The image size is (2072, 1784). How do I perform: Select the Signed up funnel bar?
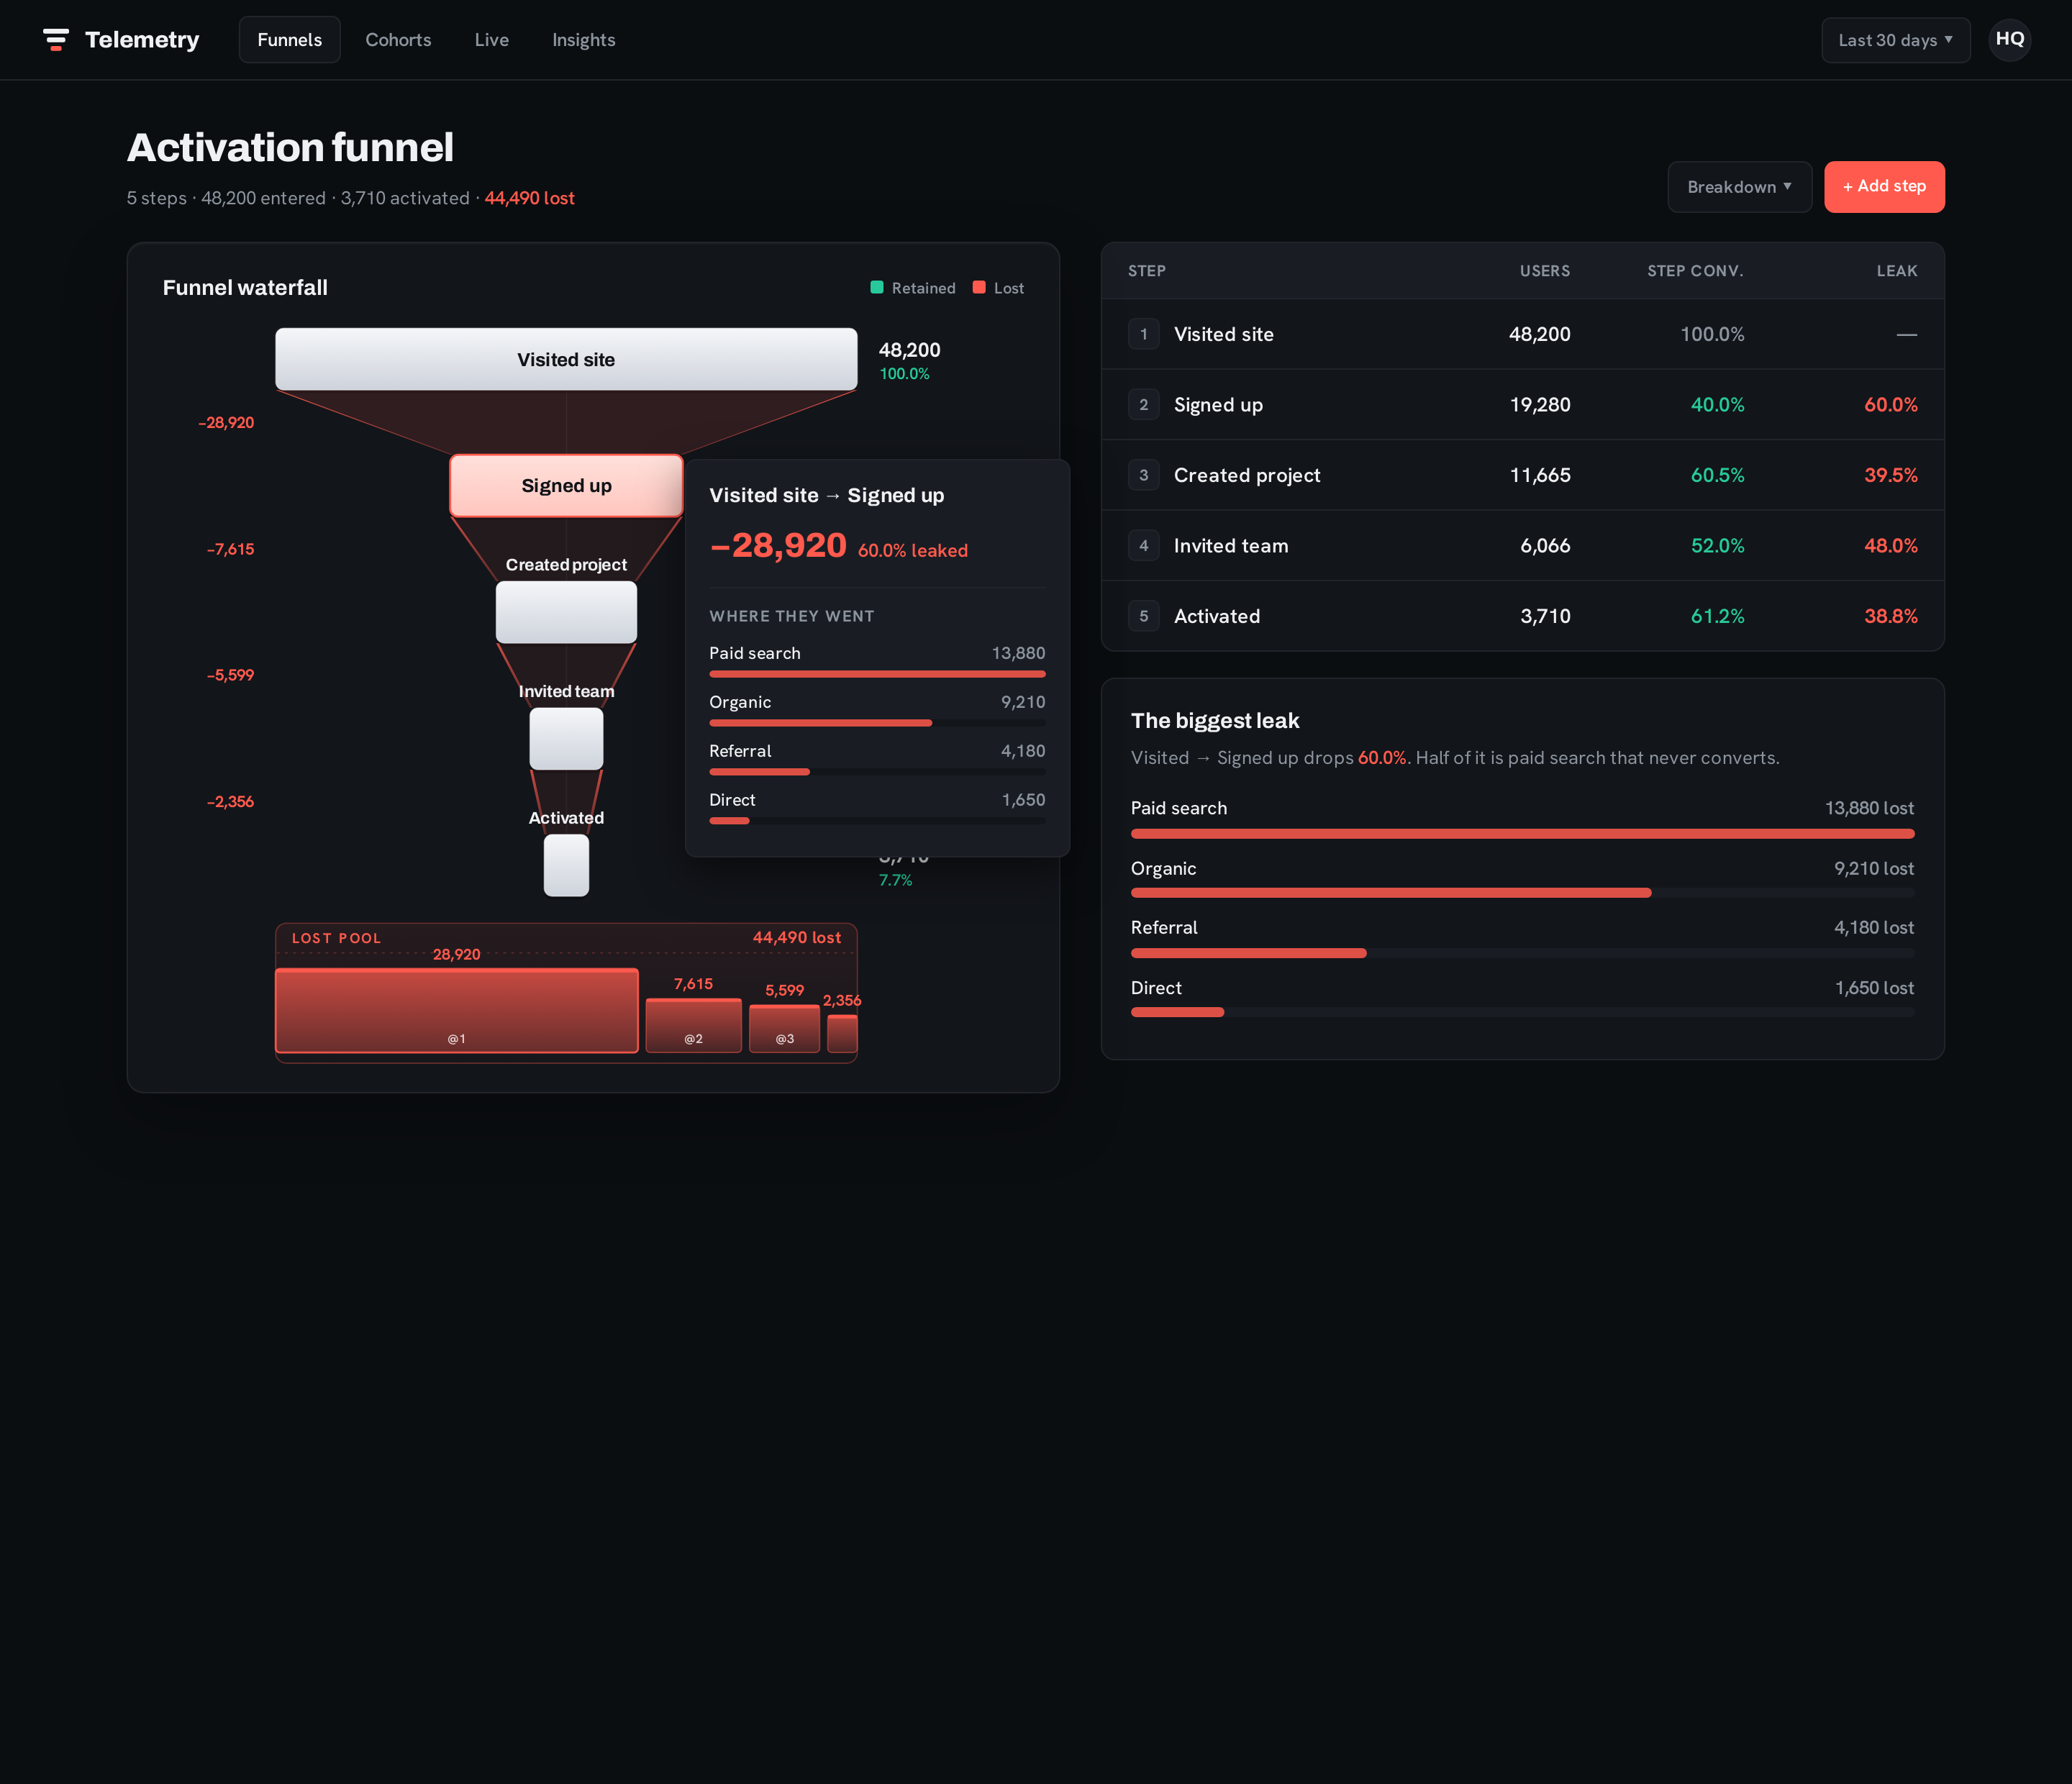tap(566, 486)
